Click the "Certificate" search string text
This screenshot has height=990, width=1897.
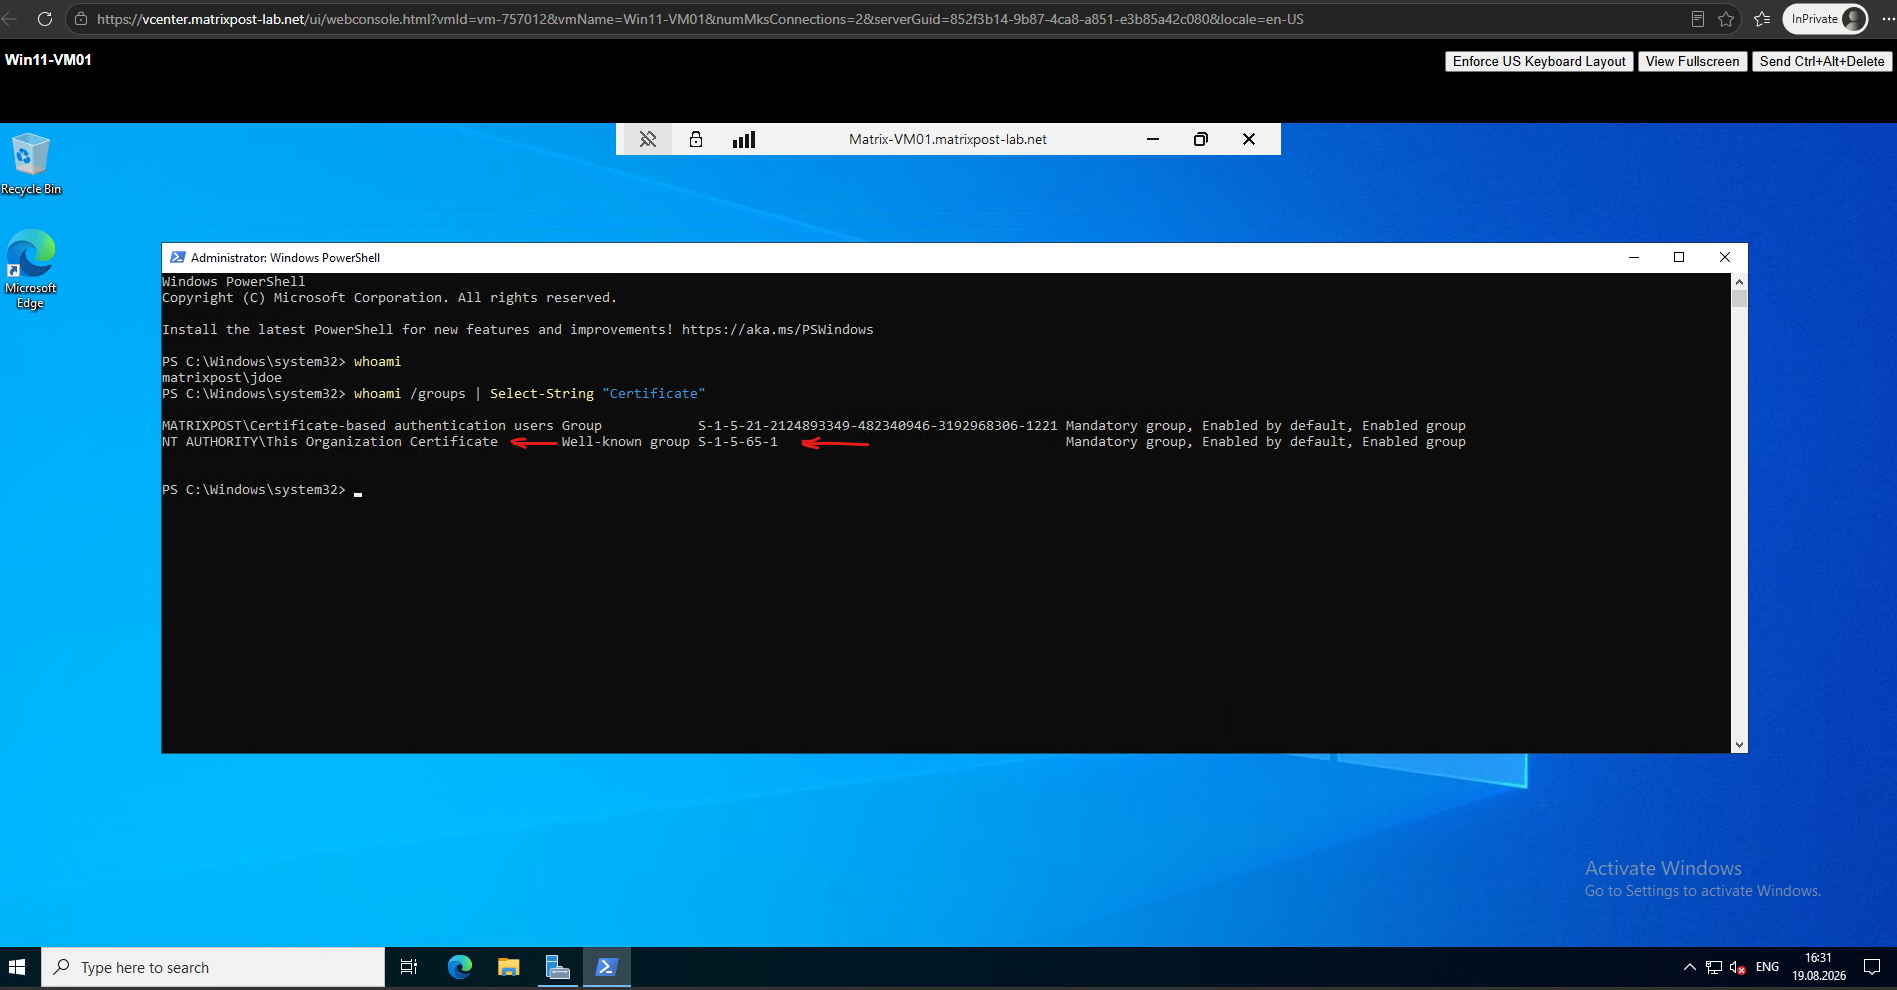[x=653, y=393]
